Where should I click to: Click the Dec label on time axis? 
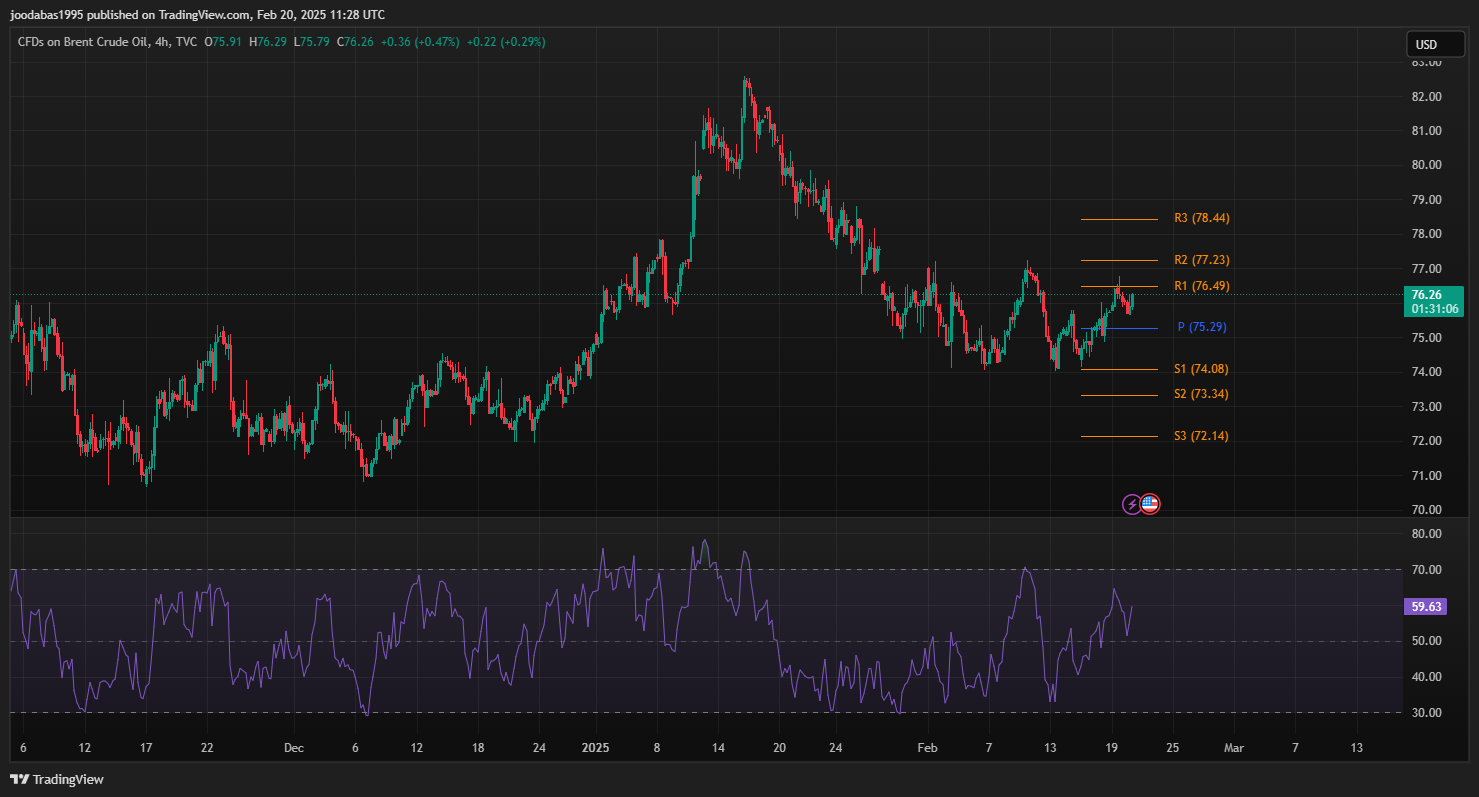tap(293, 748)
